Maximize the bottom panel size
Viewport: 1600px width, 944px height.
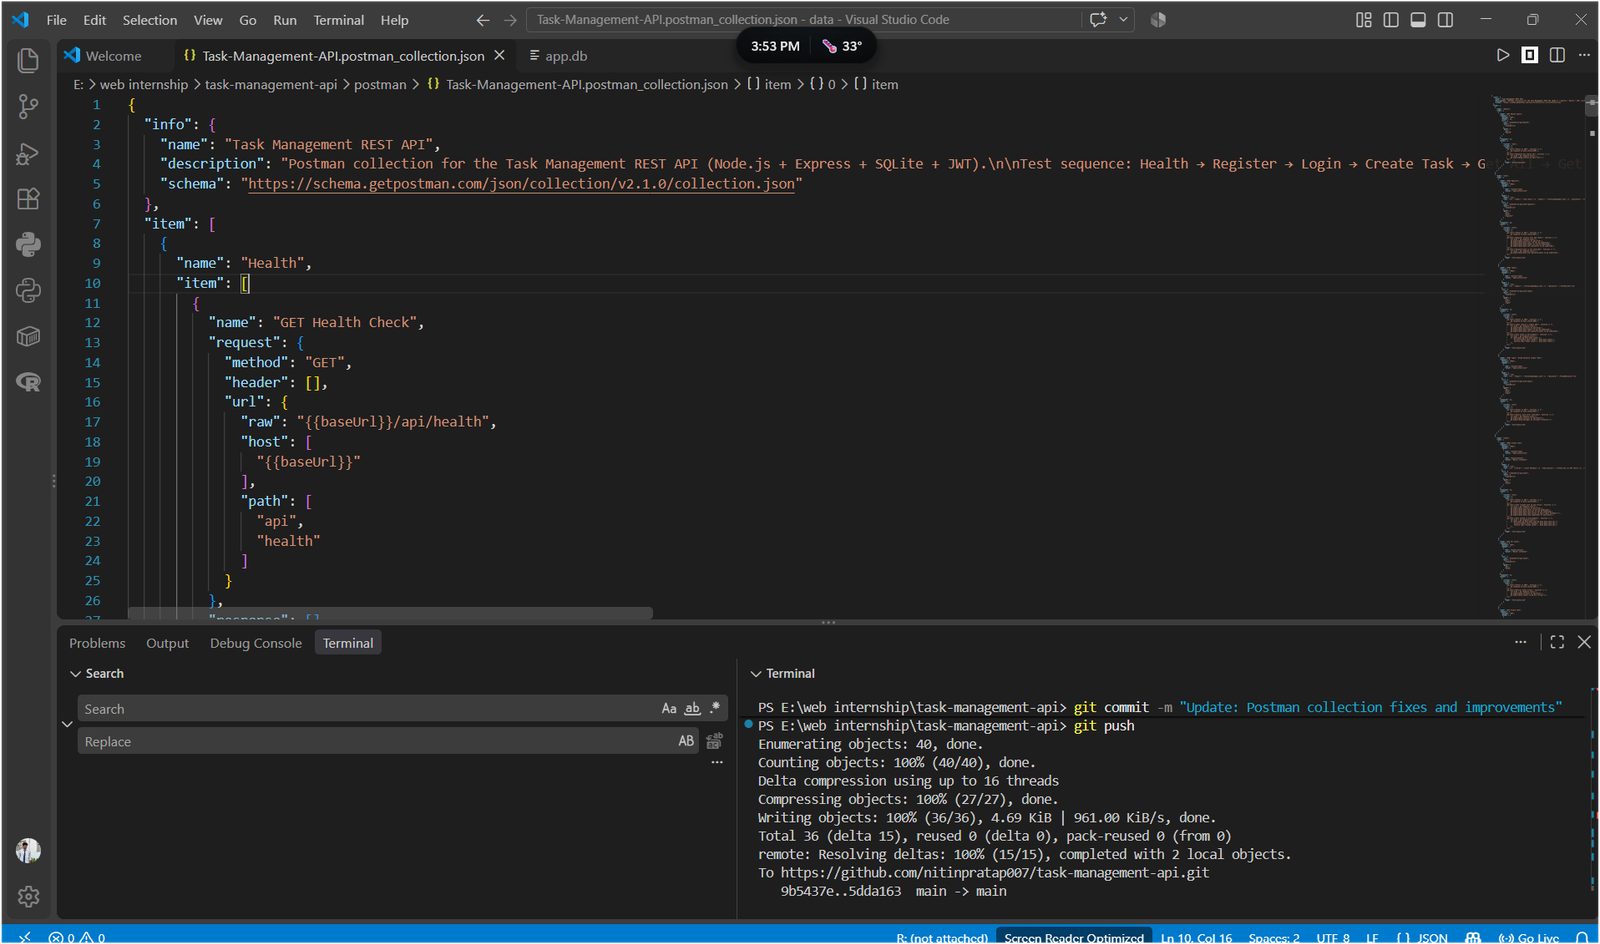[x=1557, y=642]
